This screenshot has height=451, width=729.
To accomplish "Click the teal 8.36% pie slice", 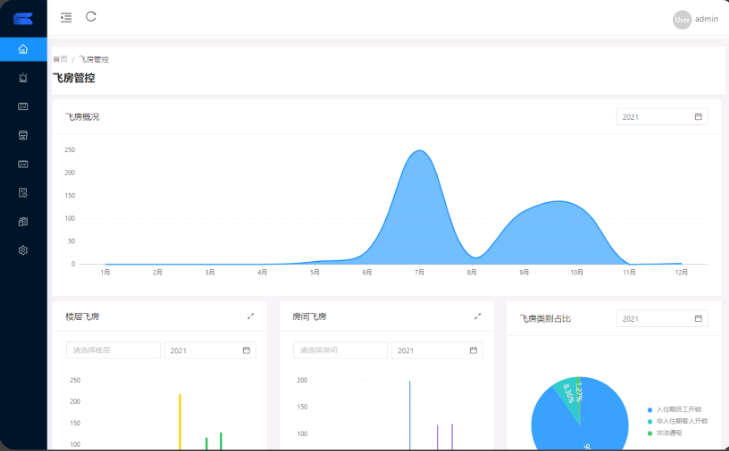I will click(x=569, y=394).
